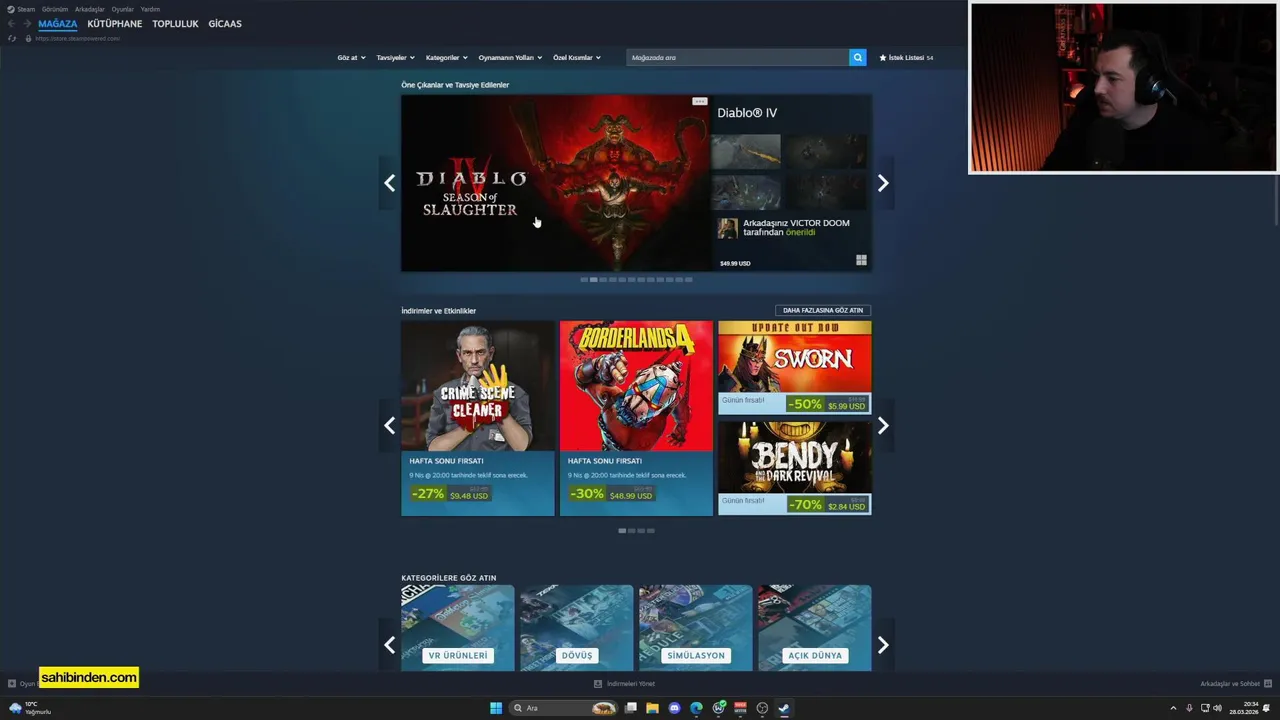The width and height of the screenshot is (1280, 720).
Task: Click VICTOR DOOM friend avatar
Action: [727, 228]
